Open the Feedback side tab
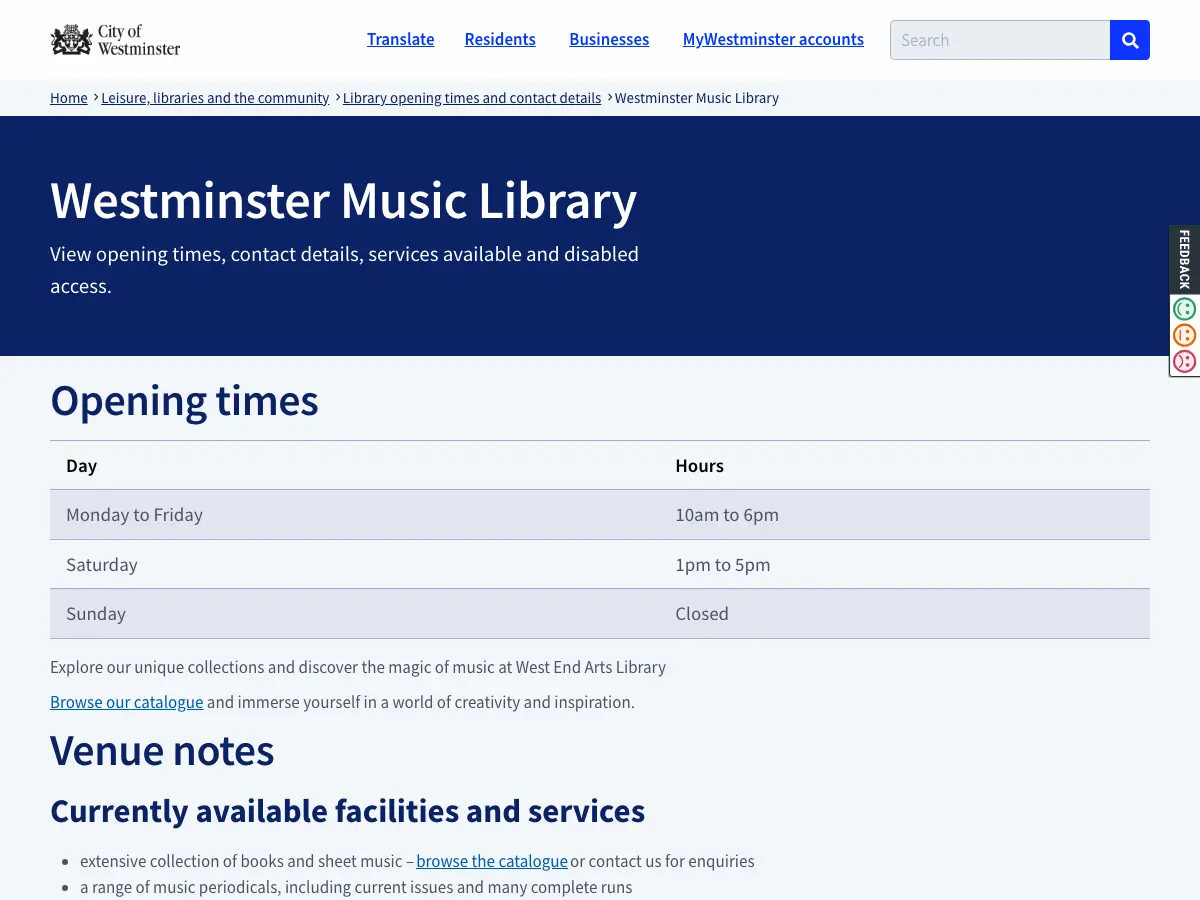The image size is (1200, 900). click(1185, 260)
